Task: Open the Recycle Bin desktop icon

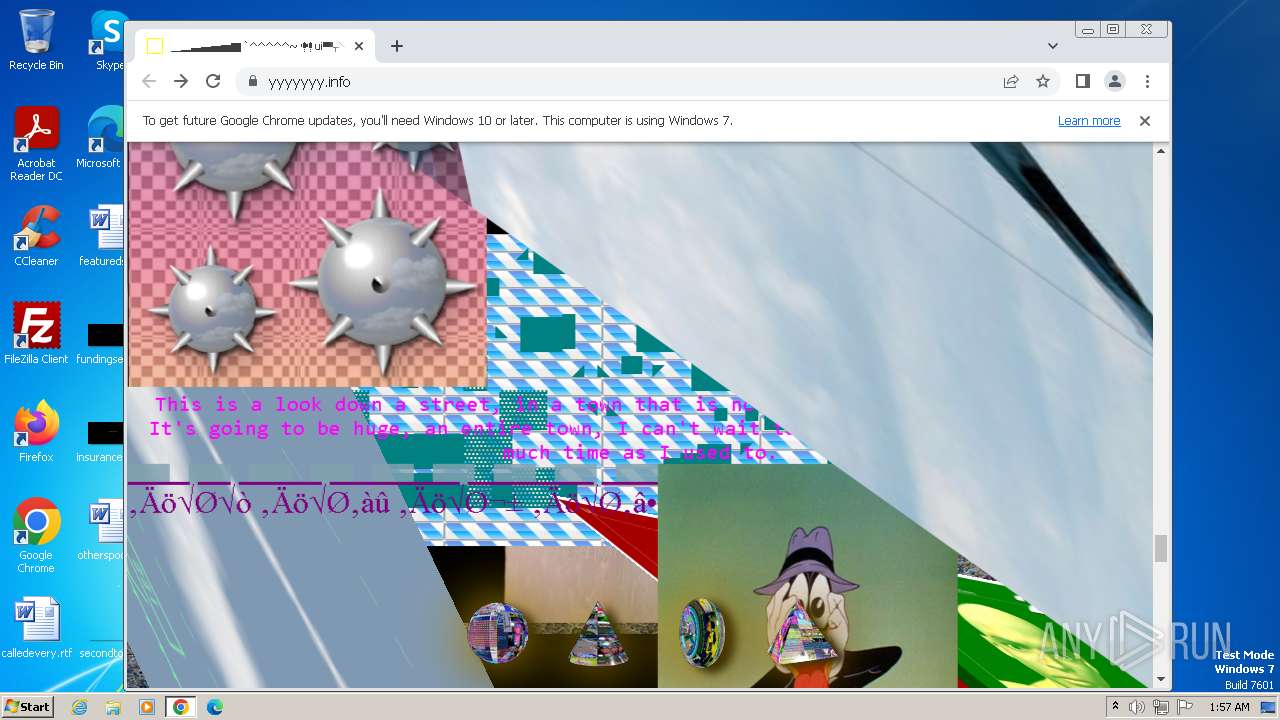Action: point(36,40)
